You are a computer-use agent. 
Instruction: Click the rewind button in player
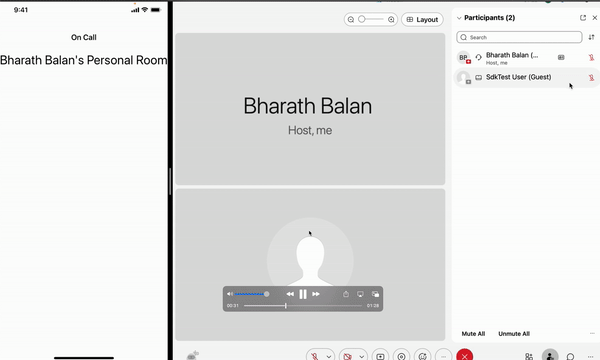coord(290,294)
